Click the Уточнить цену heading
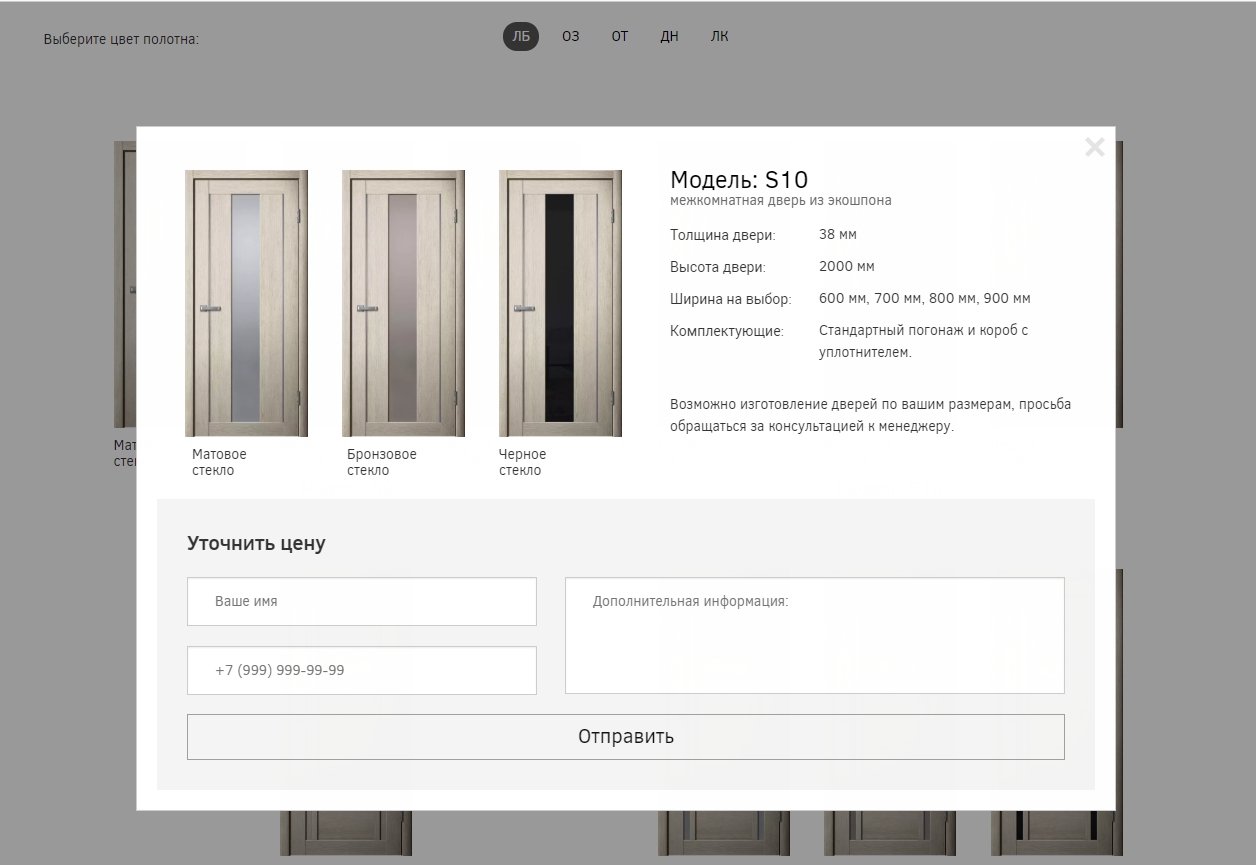1256x865 pixels. 256,544
